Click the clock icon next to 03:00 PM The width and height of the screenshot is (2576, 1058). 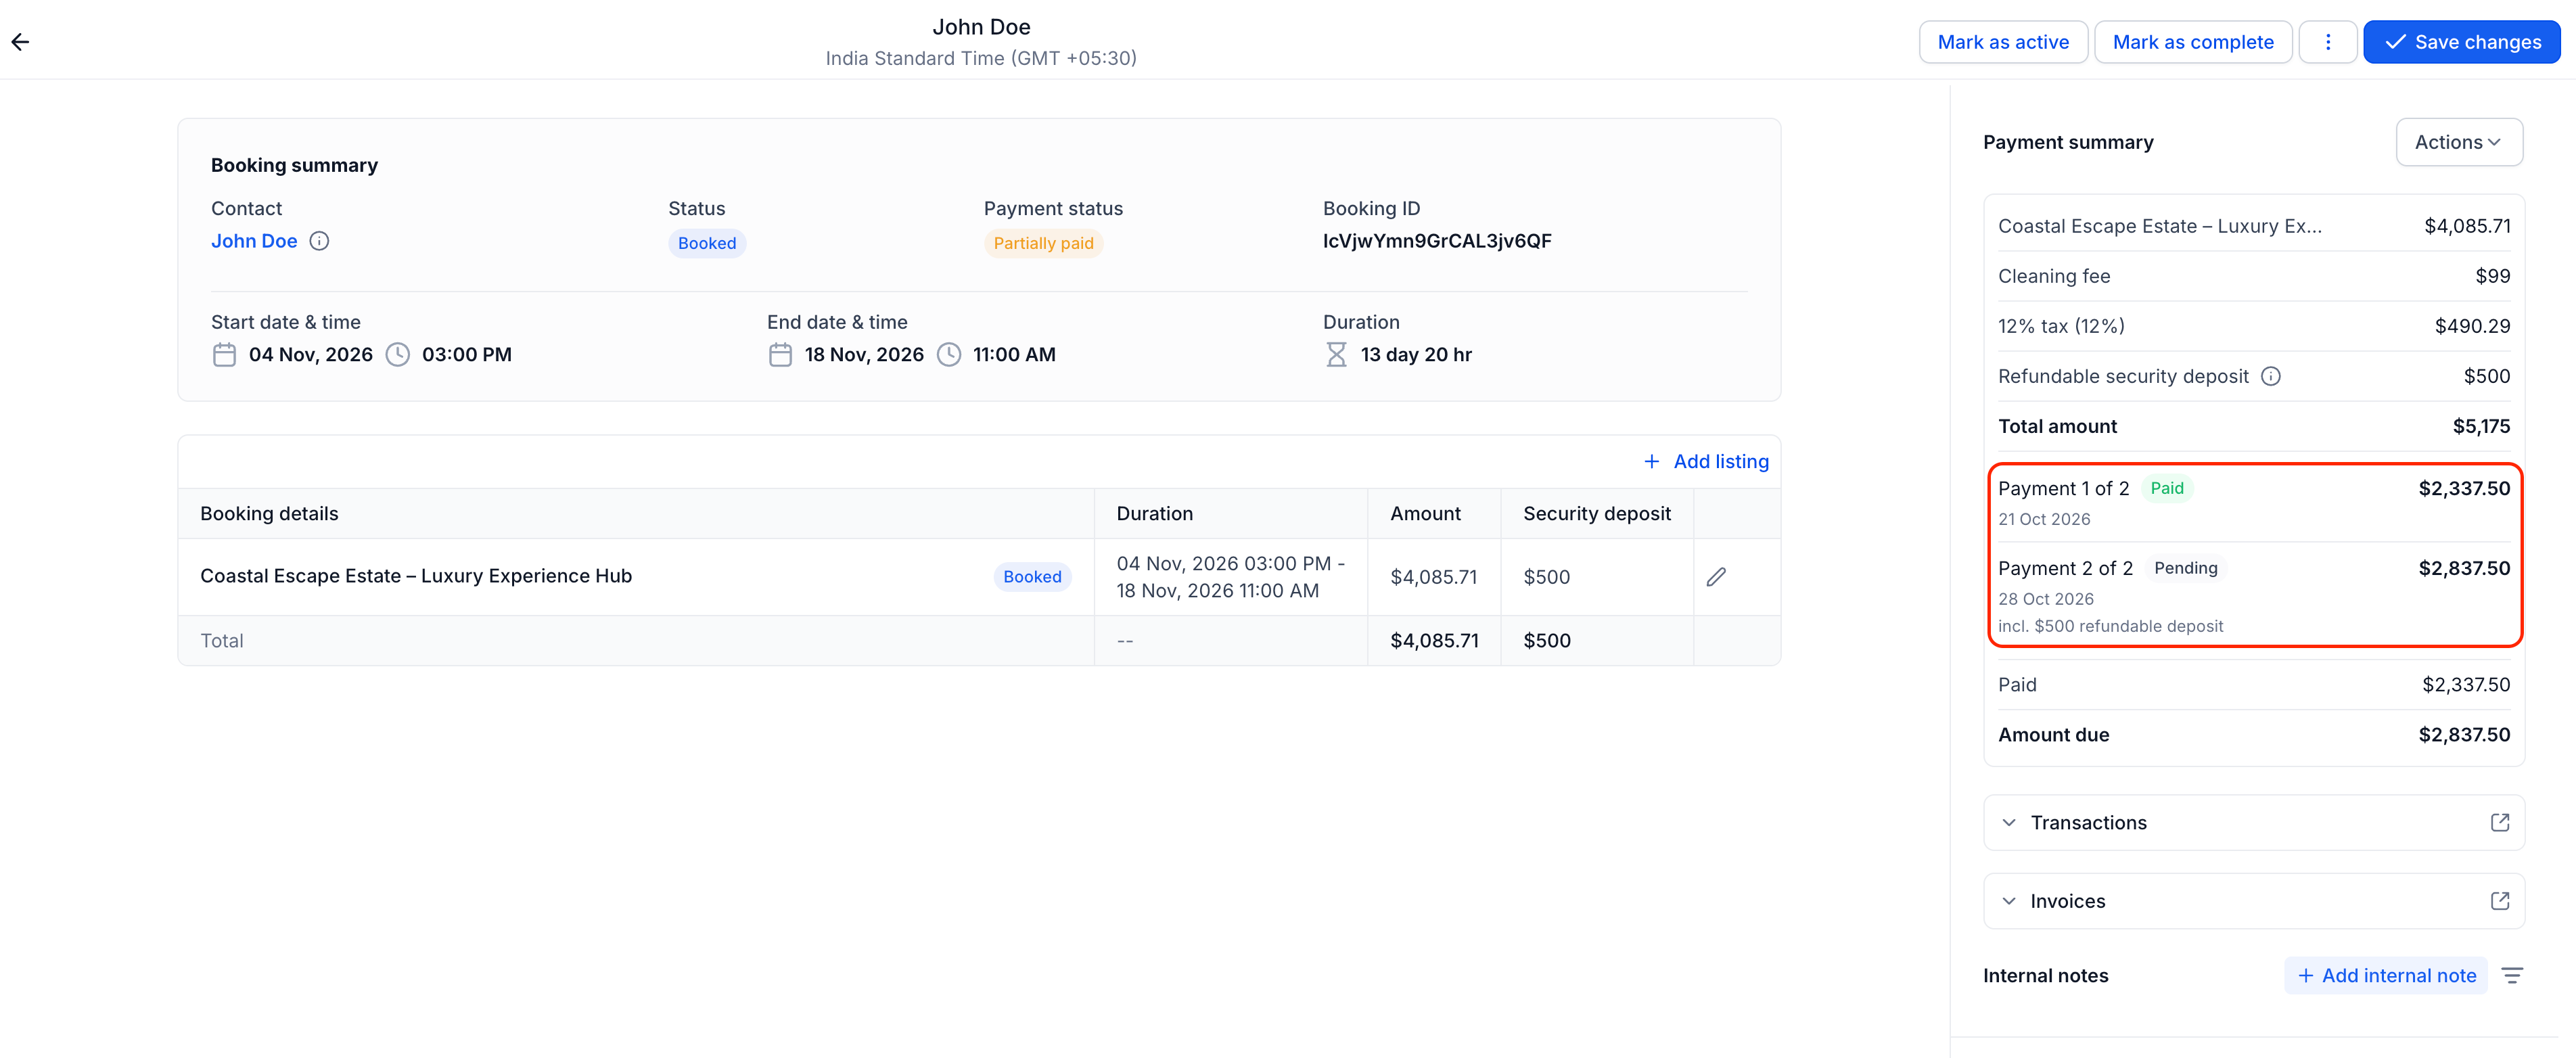pos(398,355)
